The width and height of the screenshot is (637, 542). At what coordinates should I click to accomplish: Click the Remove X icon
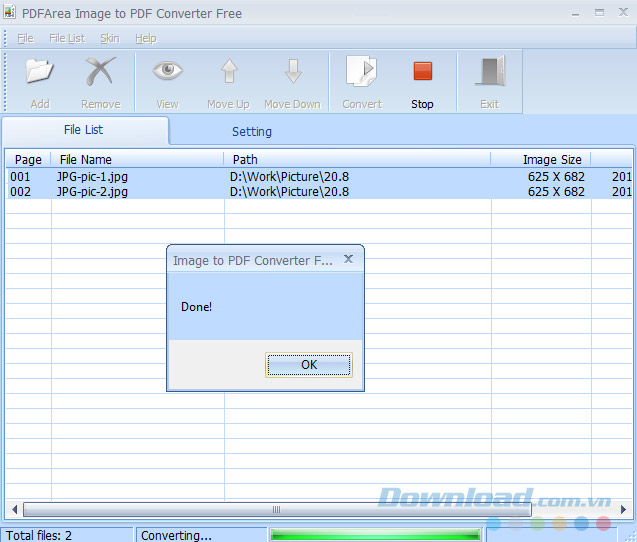click(100, 71)
